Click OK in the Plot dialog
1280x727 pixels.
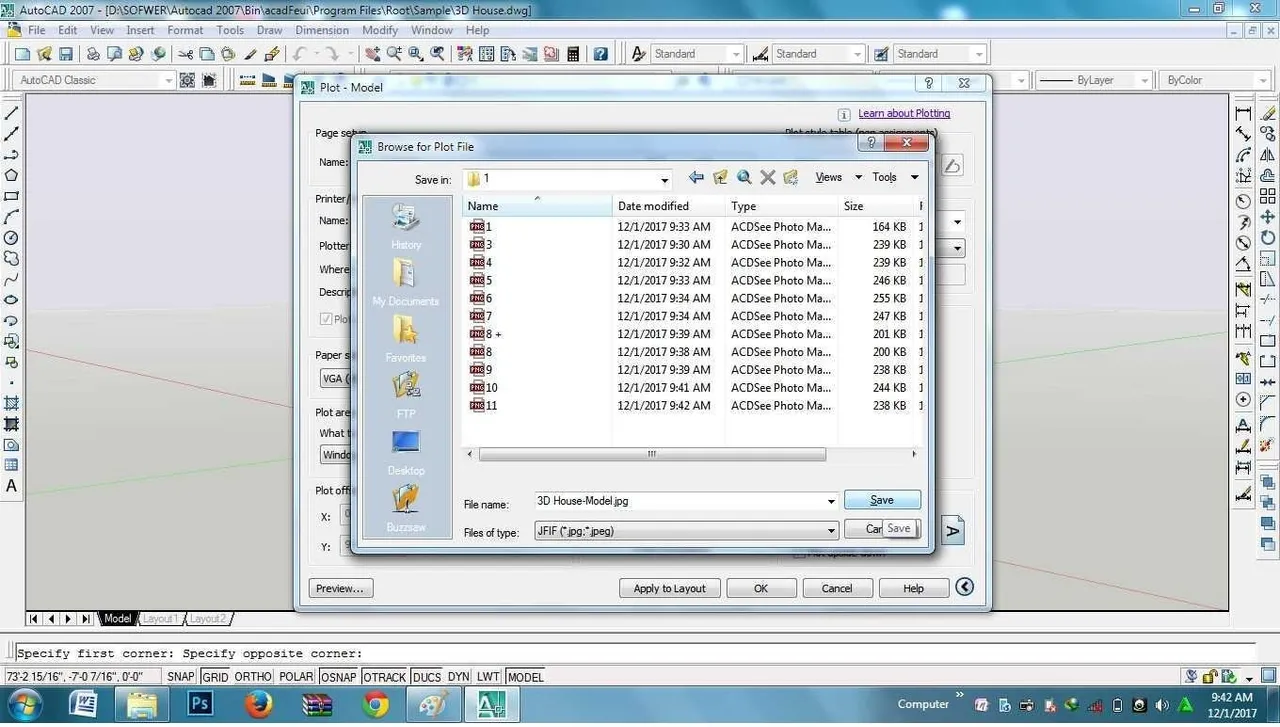click(761, 588)
